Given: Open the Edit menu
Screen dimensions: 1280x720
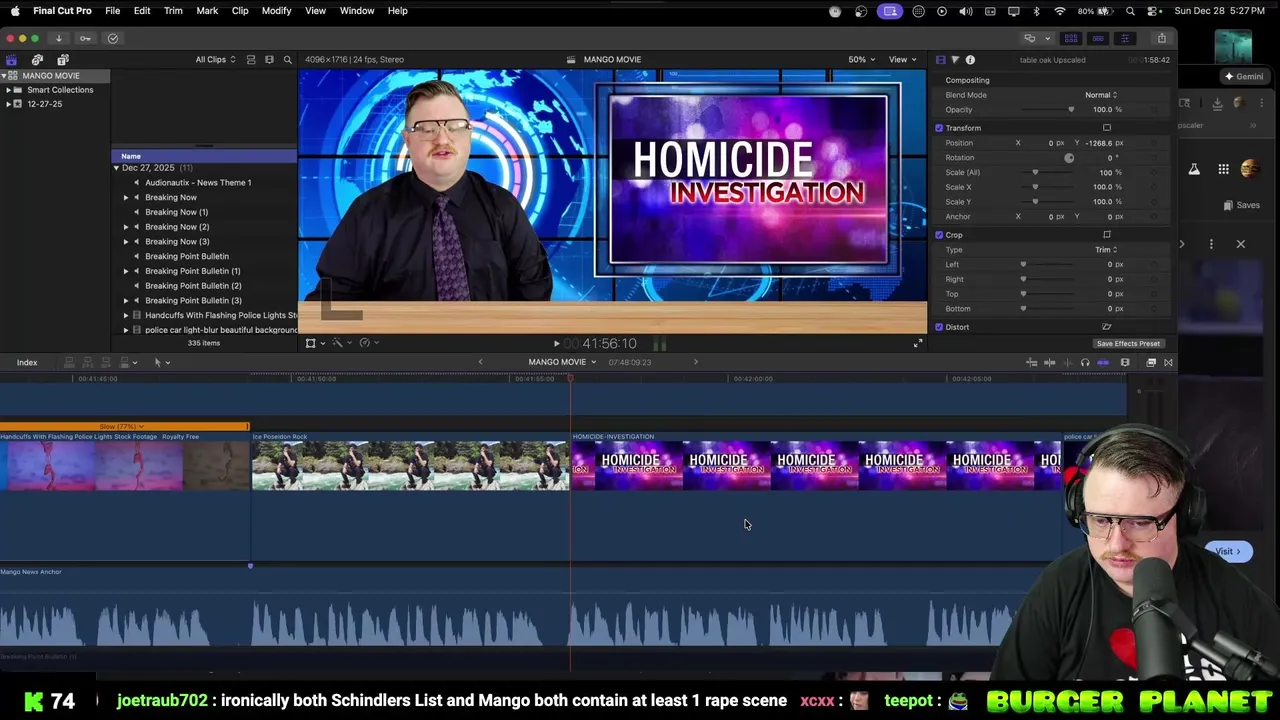Looking at the screenshot, I should coord(142,11).
